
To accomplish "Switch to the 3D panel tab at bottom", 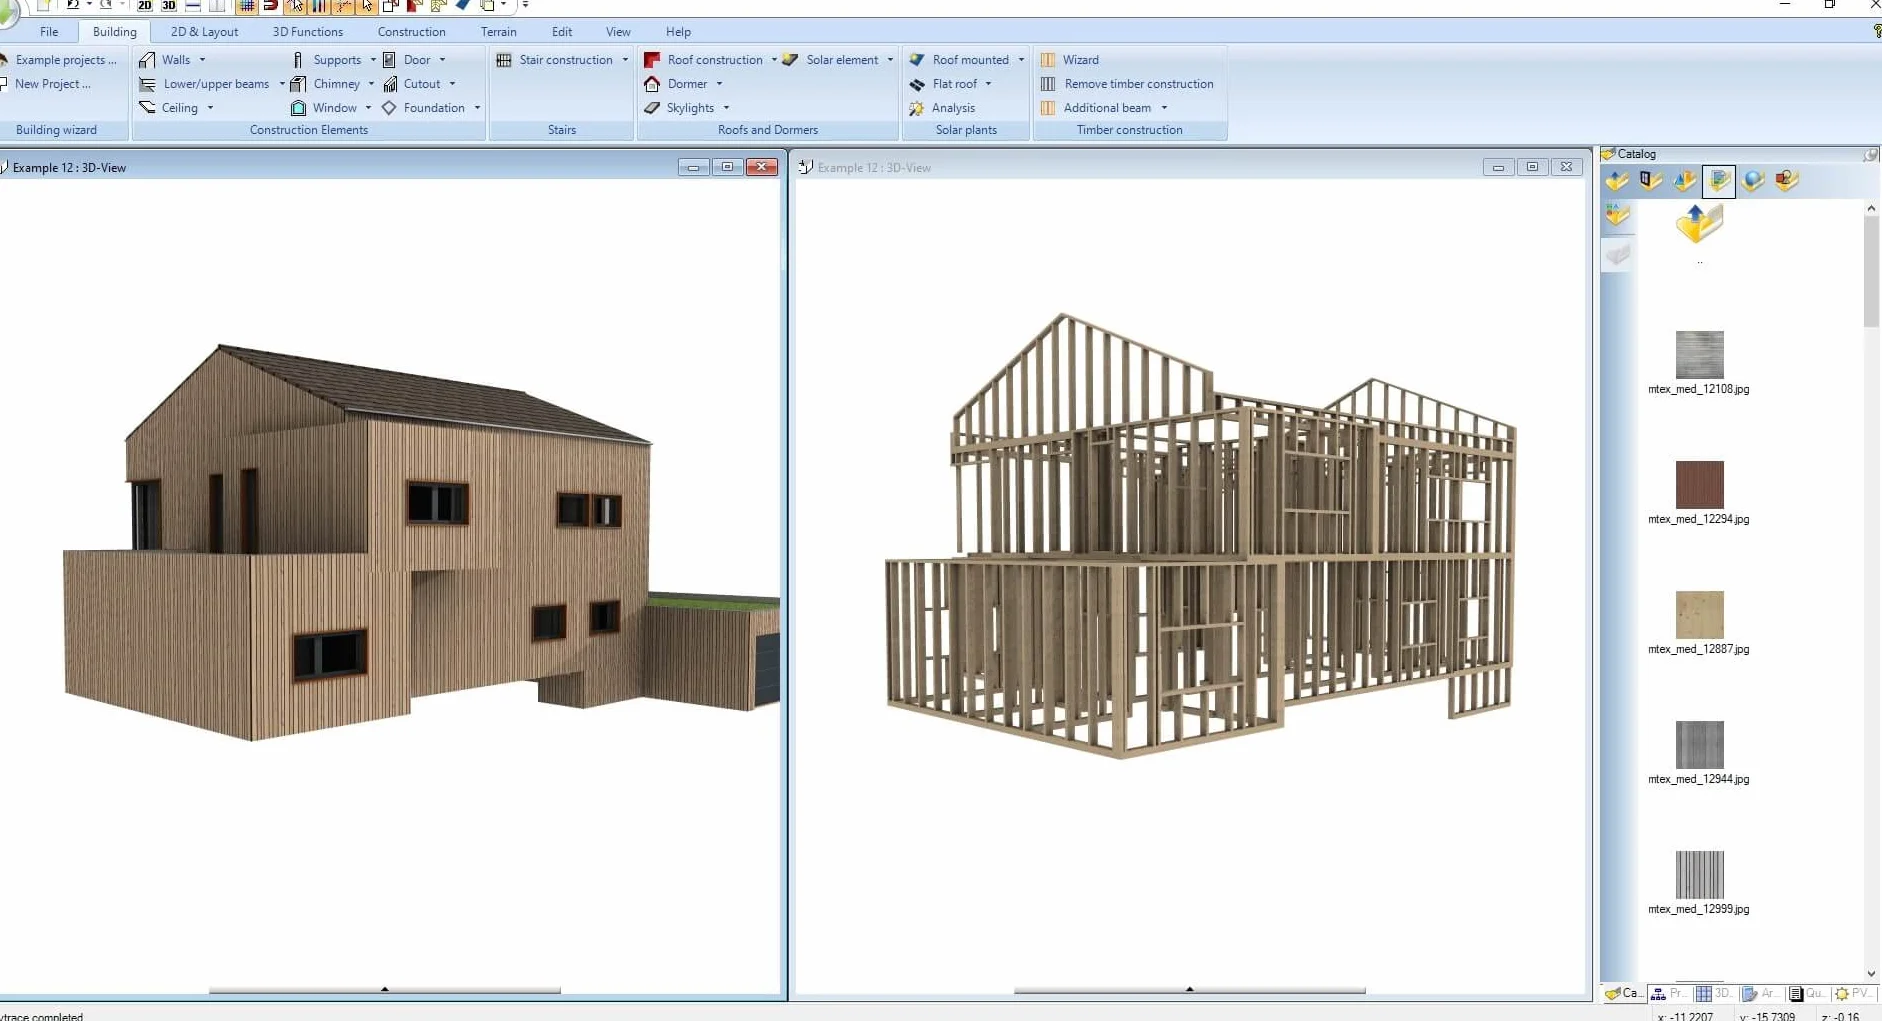I will point(1714,993).
